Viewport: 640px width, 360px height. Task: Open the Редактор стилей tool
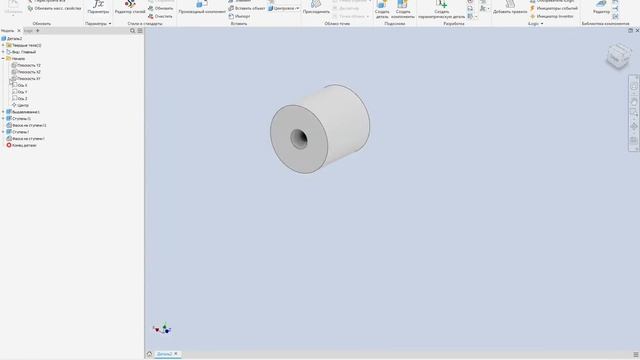[x=130, y=7]
